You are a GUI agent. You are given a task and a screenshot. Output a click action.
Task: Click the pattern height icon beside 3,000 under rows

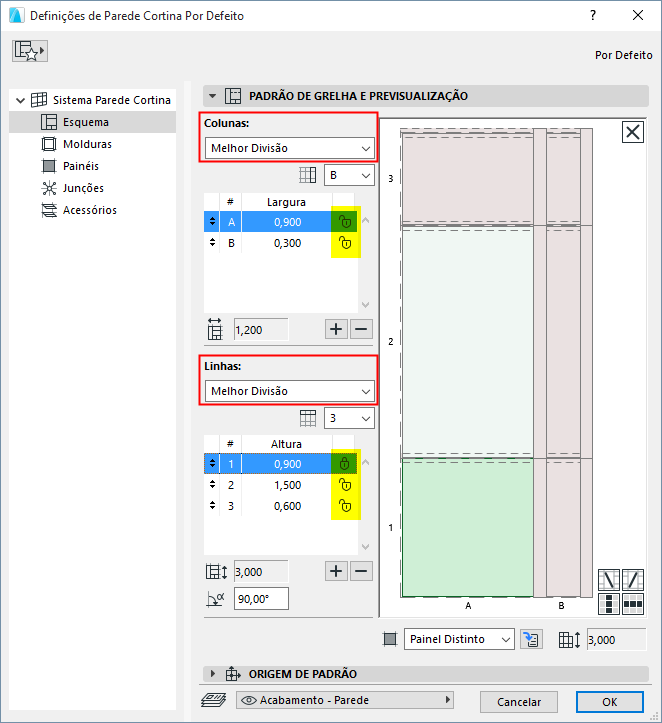pos(216,572)
